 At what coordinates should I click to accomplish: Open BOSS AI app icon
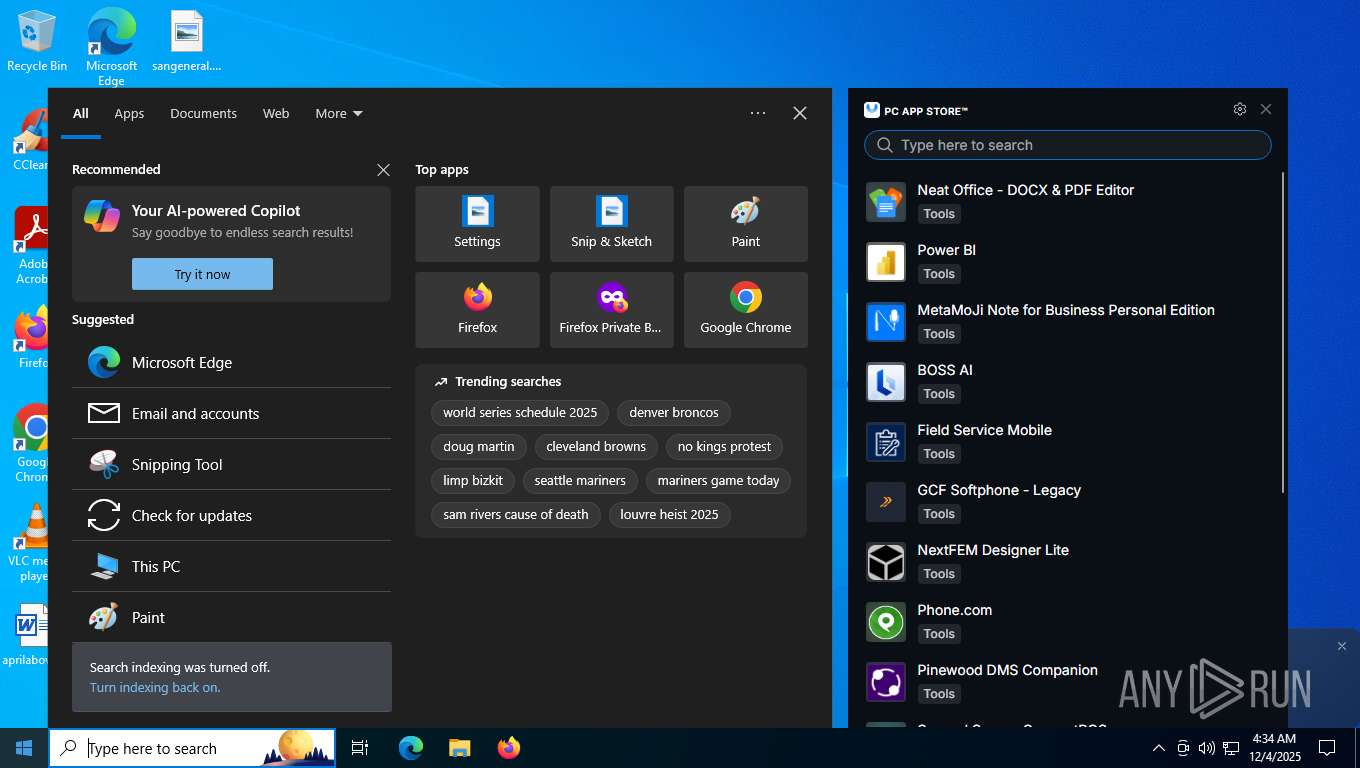pyautogui.click(x=886, y=382)
